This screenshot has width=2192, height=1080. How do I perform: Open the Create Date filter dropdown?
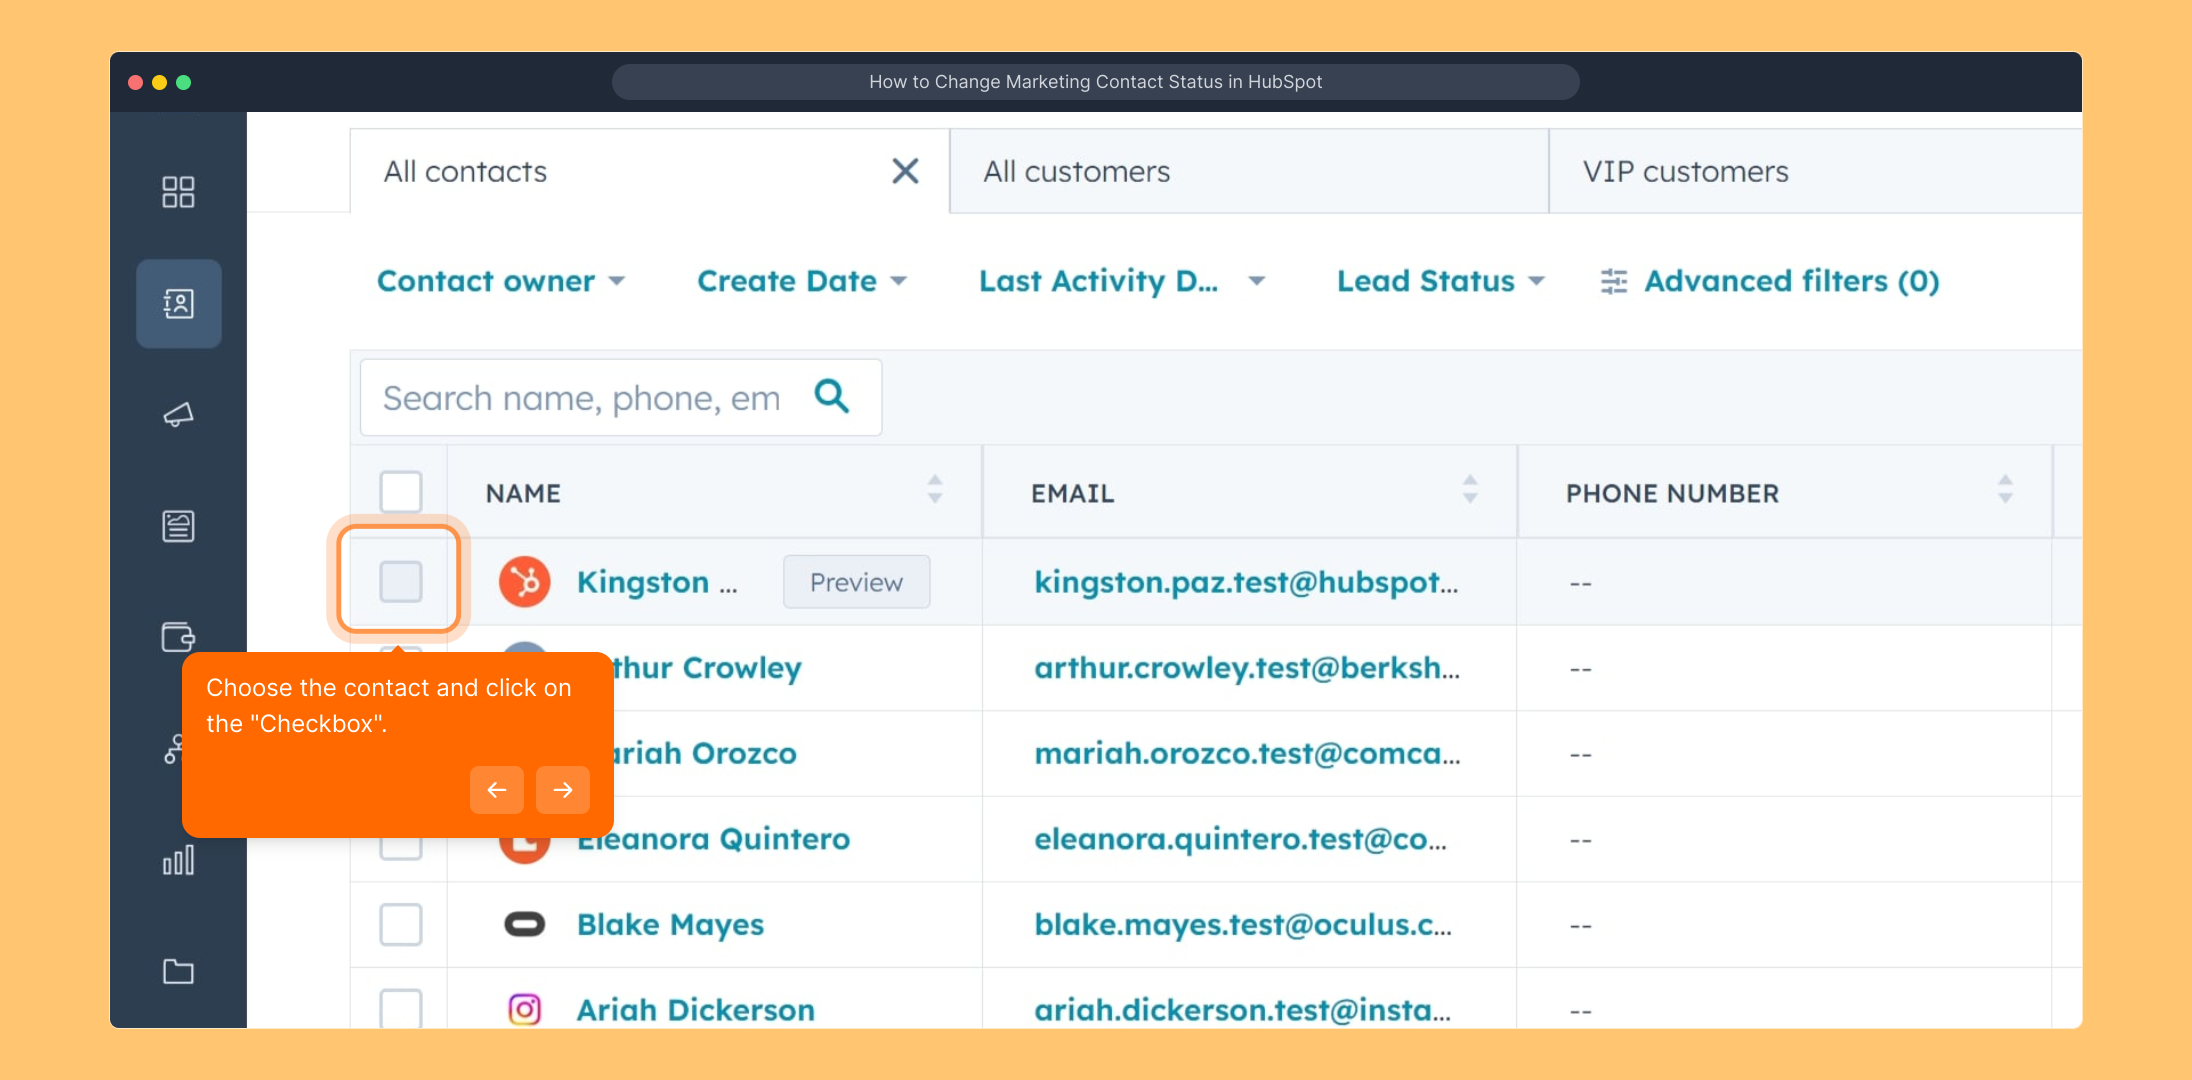click(x=801, y=281)
